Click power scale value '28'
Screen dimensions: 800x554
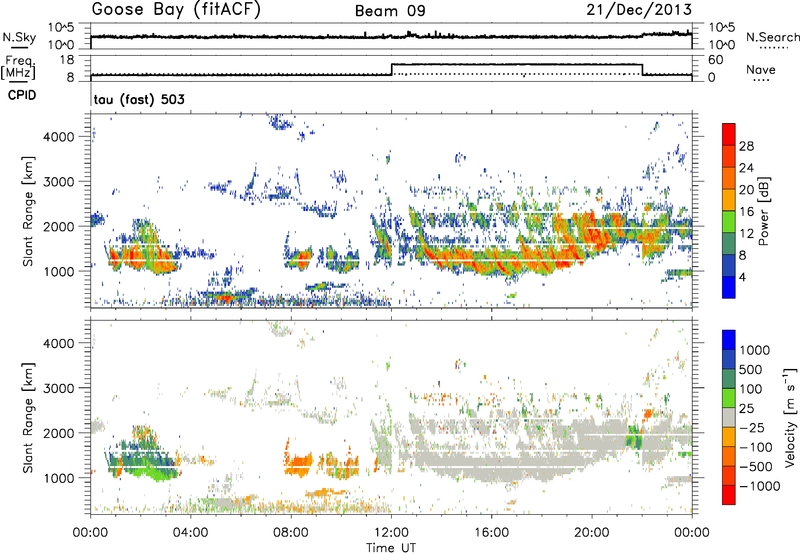[x=746, y=146]
